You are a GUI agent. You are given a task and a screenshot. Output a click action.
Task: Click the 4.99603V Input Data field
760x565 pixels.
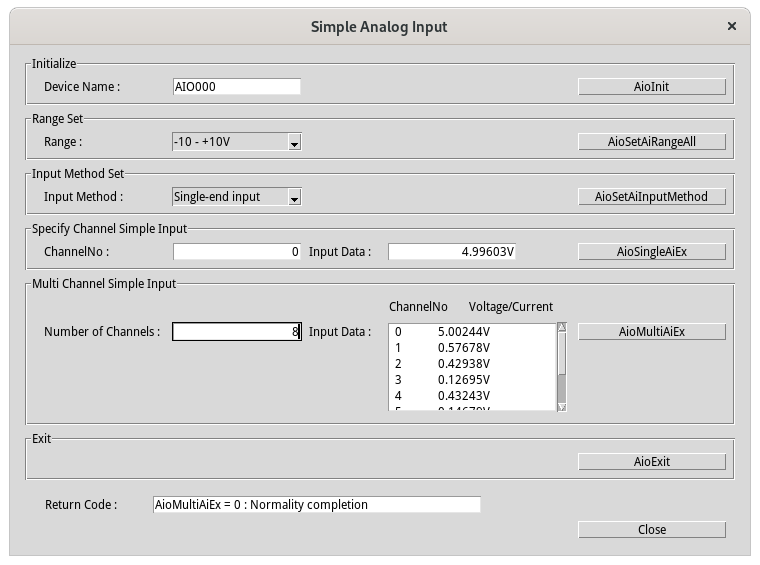click(x=452, y=252)
